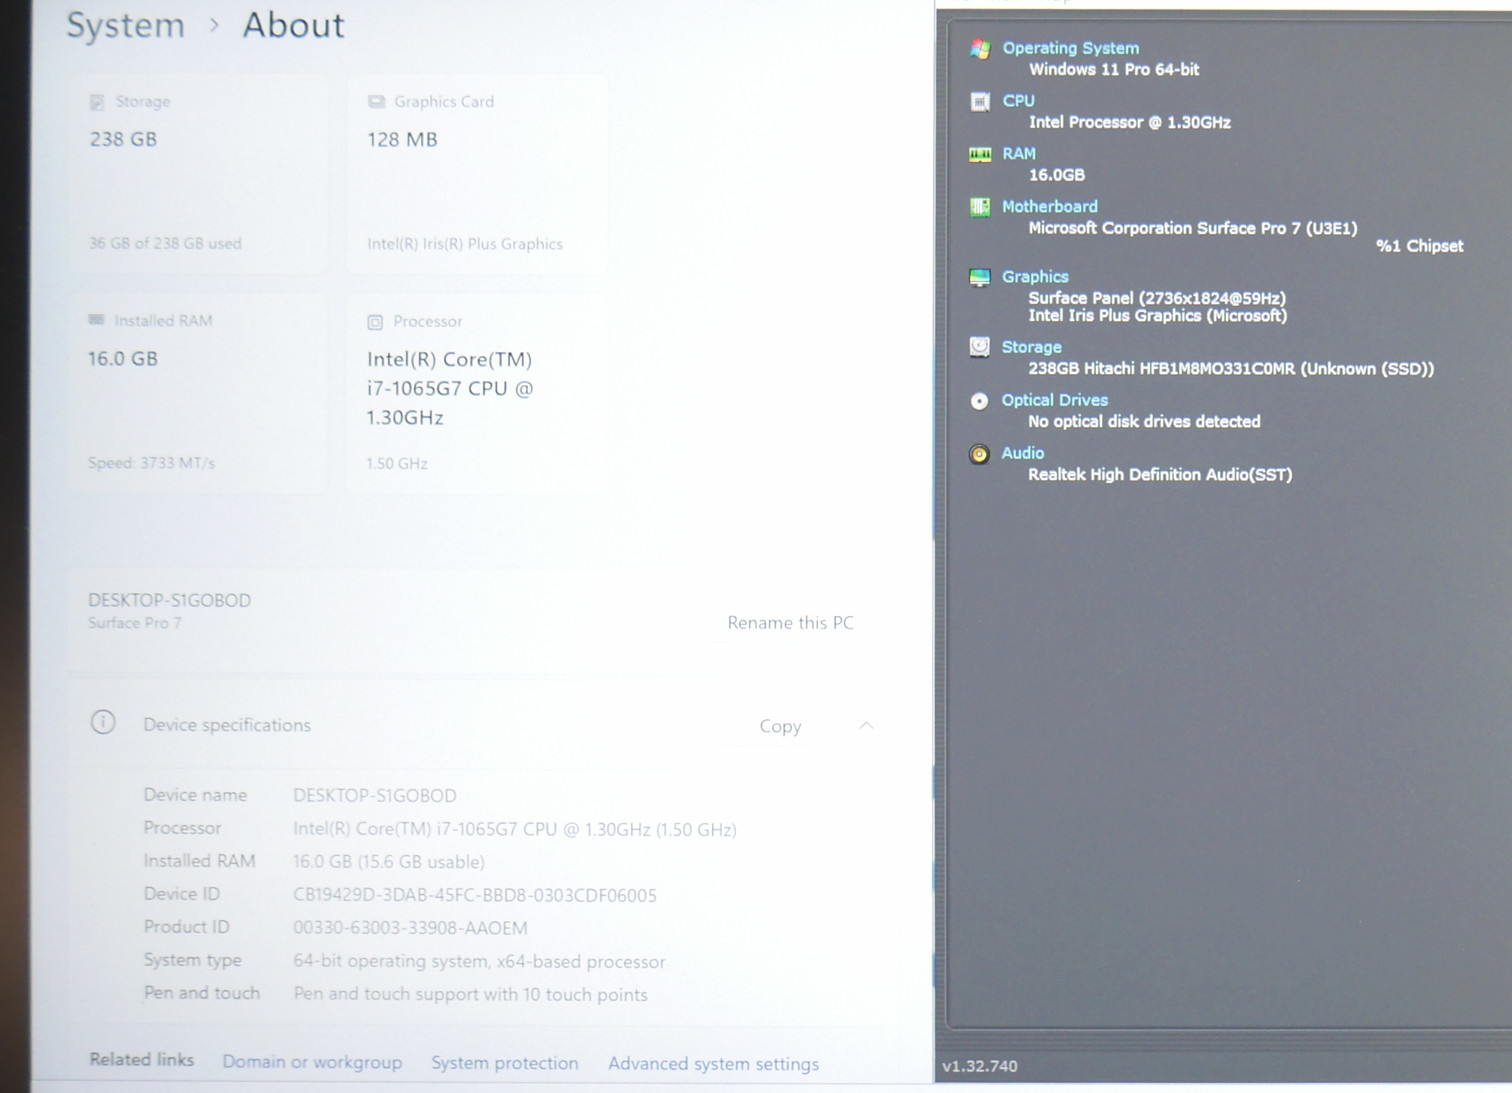The height and width of the screenshot is (1093, 1512).
Task: Click the 238 GB storage value
Action: click(123, 139)
